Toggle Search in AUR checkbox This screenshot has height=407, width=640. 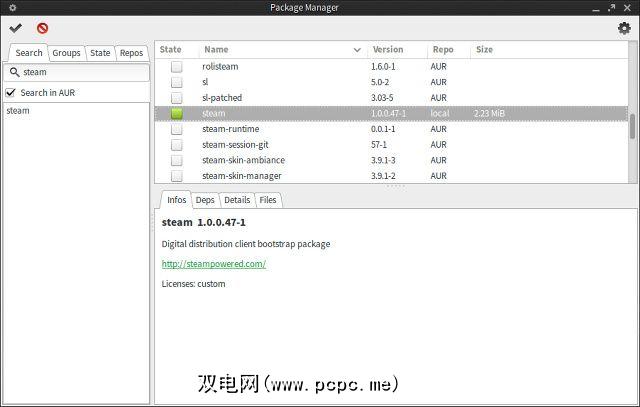coord(11,93)
